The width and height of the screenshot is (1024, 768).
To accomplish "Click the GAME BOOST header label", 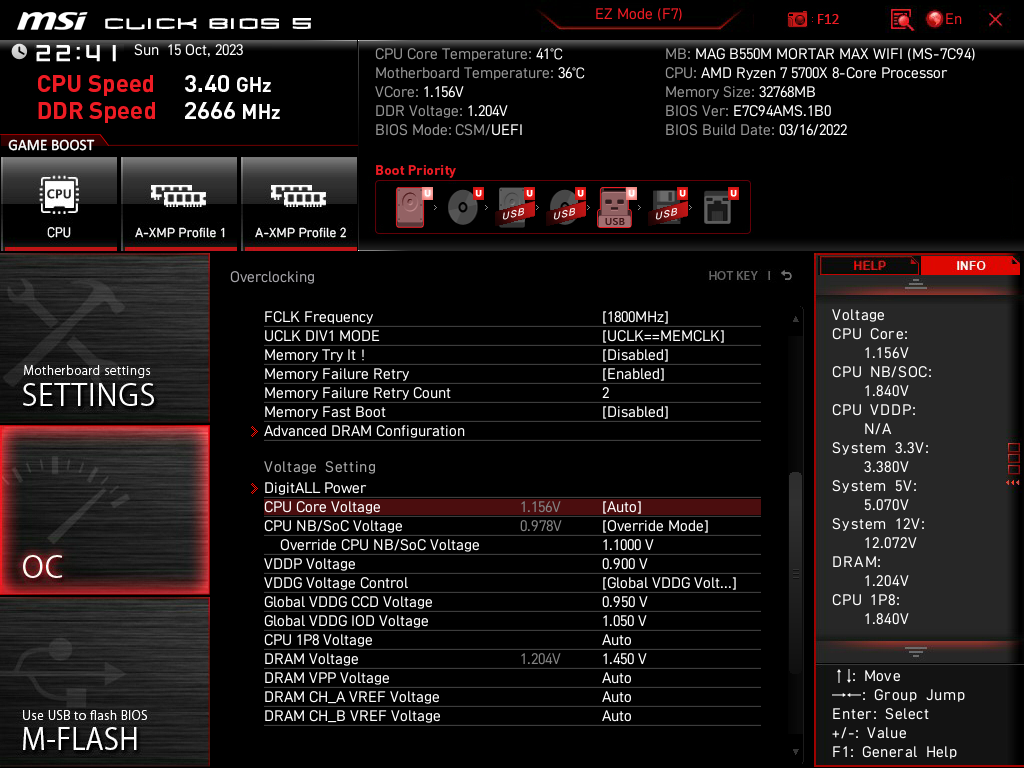I will pos(51,144).
